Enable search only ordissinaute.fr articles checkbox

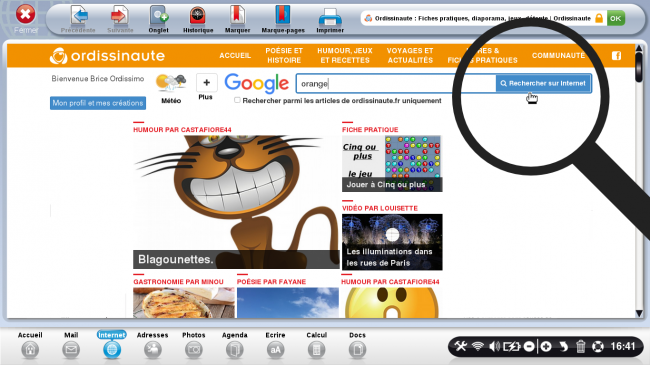point(237,100)
